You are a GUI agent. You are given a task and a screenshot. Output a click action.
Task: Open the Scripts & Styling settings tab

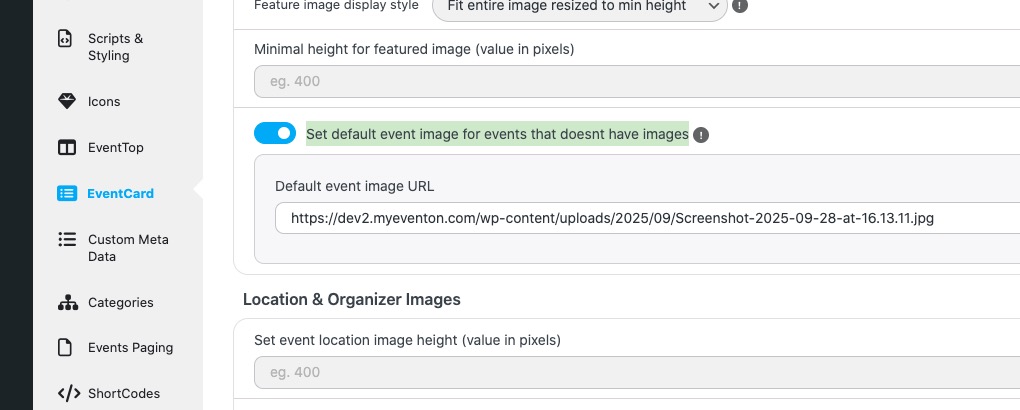click(x=115, y=47)
